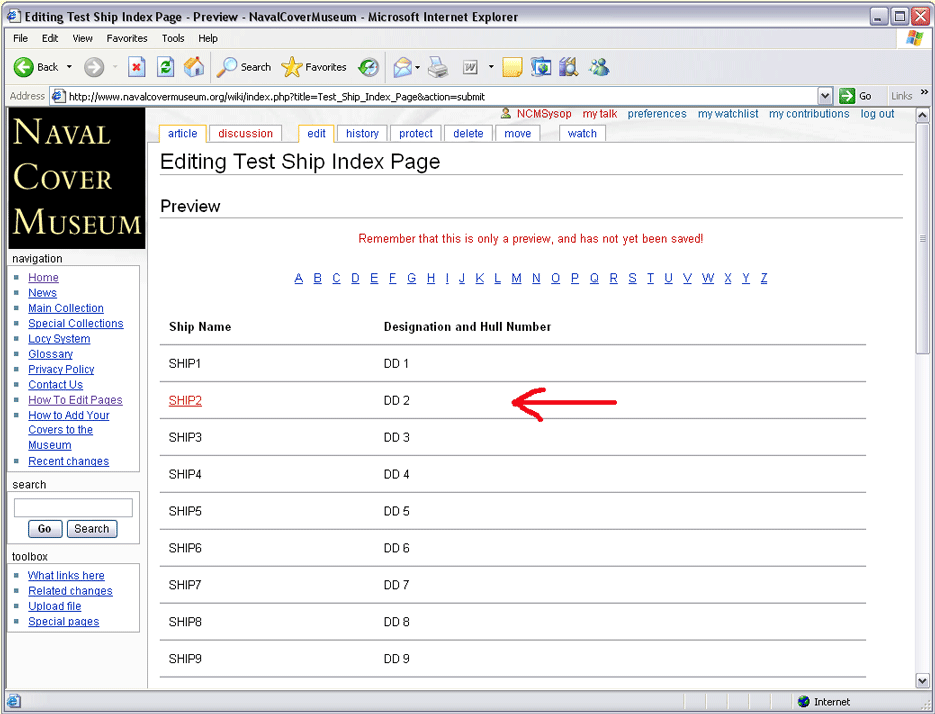Viewport: 935px width, 714px height.
Task: Expand the address bar URL dropdown
Action: pos(825,96)
